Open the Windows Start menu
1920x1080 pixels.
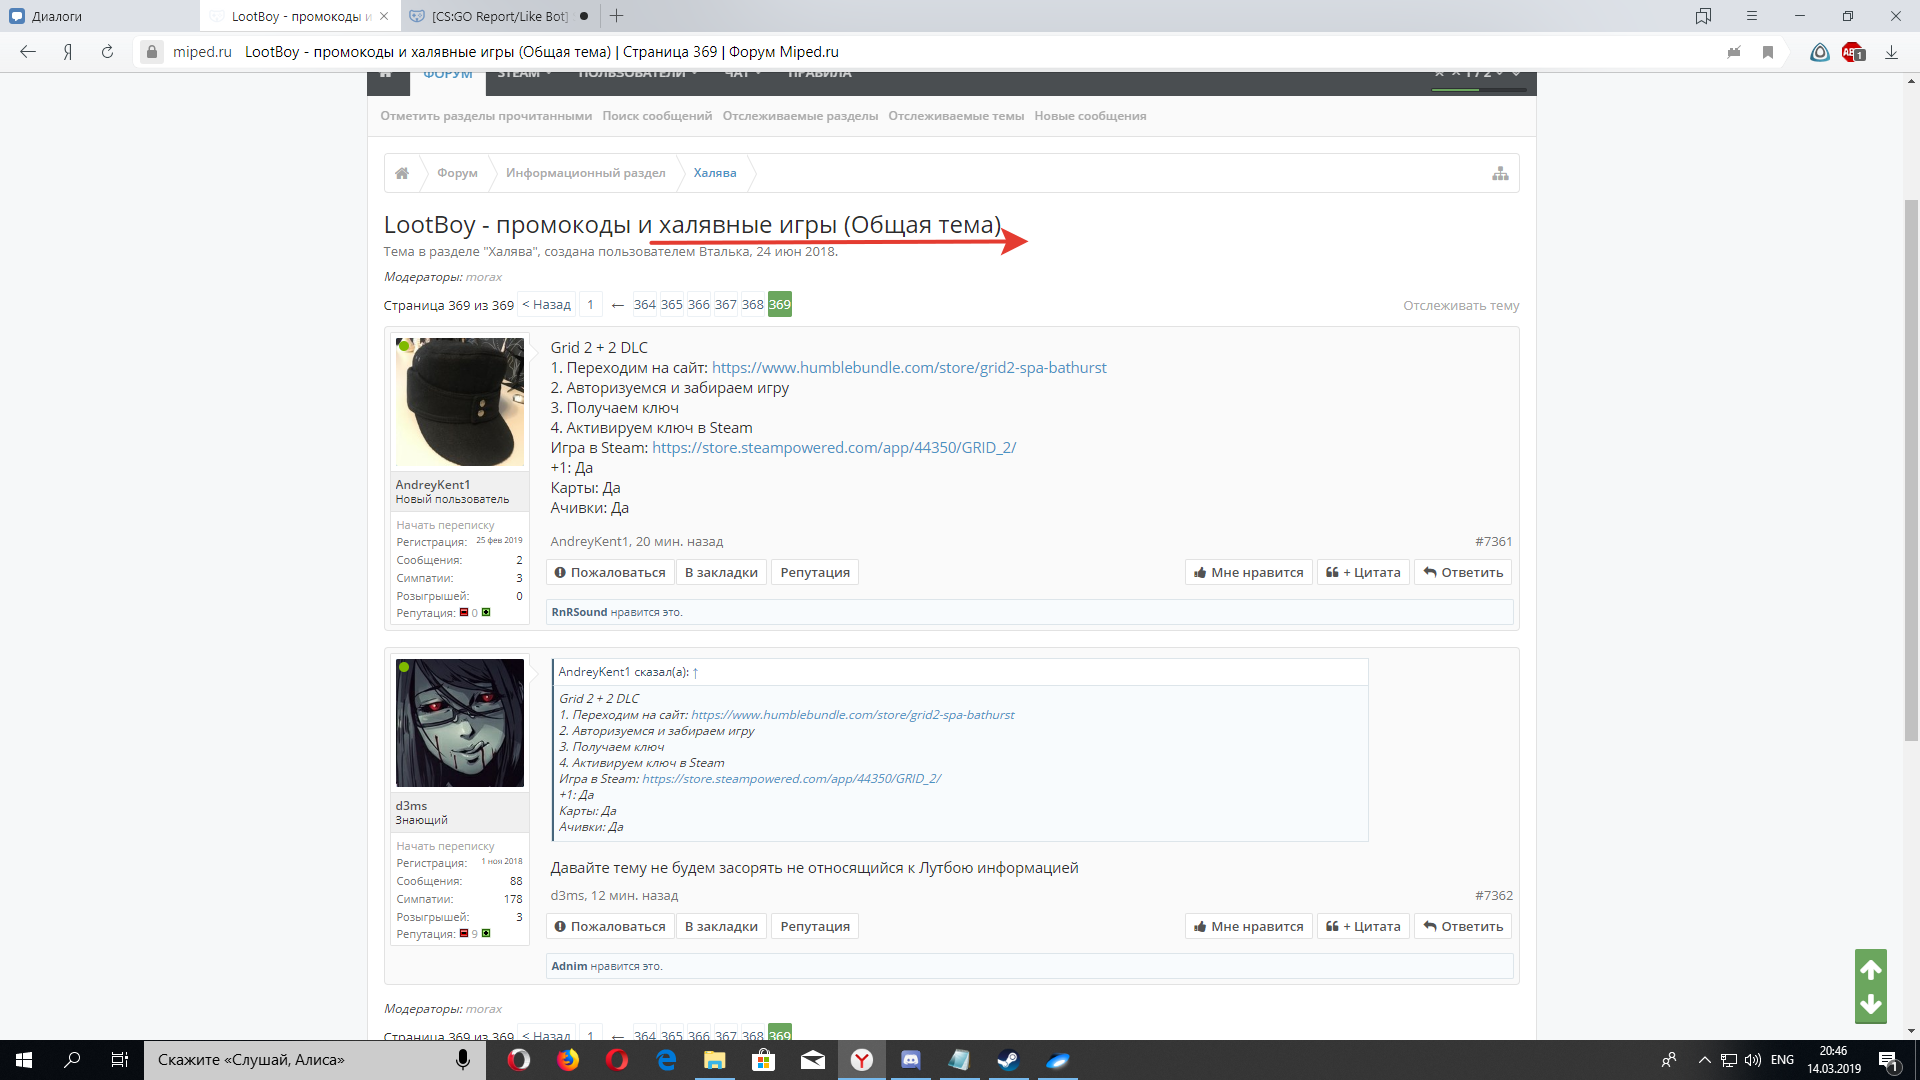pyautogui.click(x=24, y=1060)
